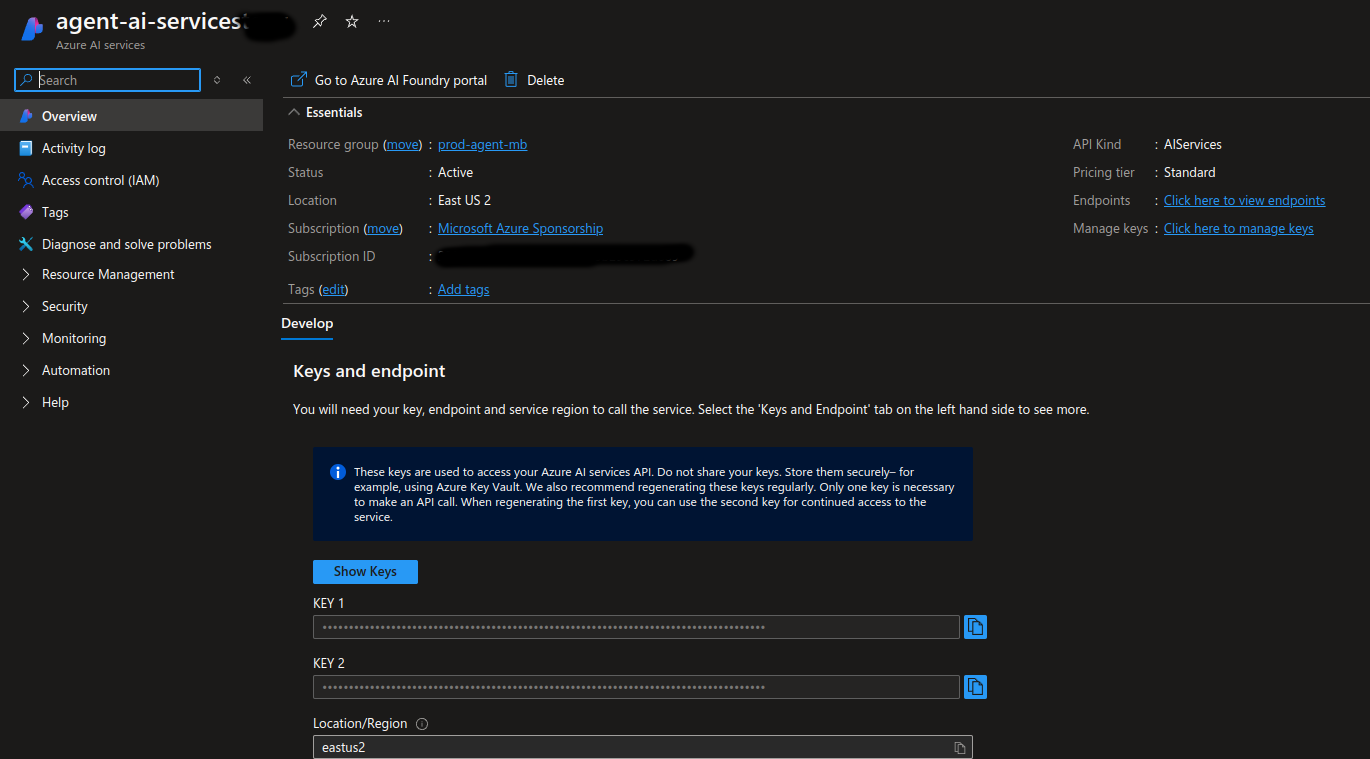This screenshot has height=759, width=1370.
Task: Click the Diagnose and solve problems icon
Action: pos(26,244)
